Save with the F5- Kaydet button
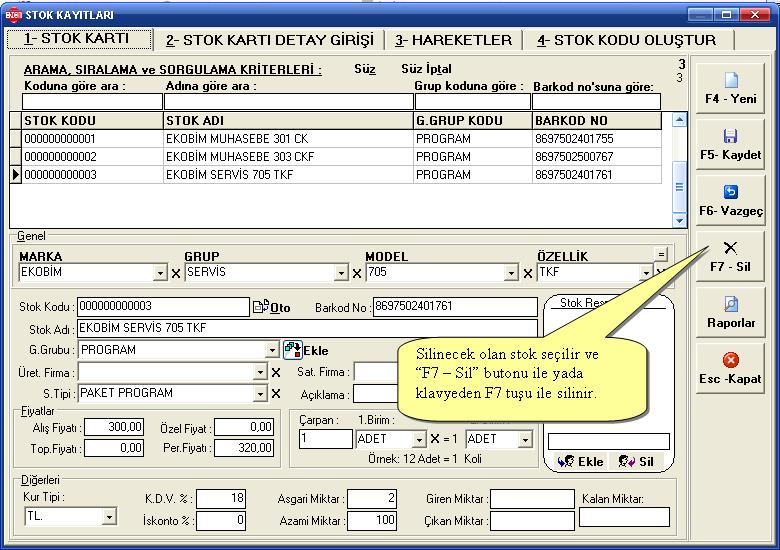The height and width of the screenshot is (550, 780). pyautogui.click(x=730, y=145)
